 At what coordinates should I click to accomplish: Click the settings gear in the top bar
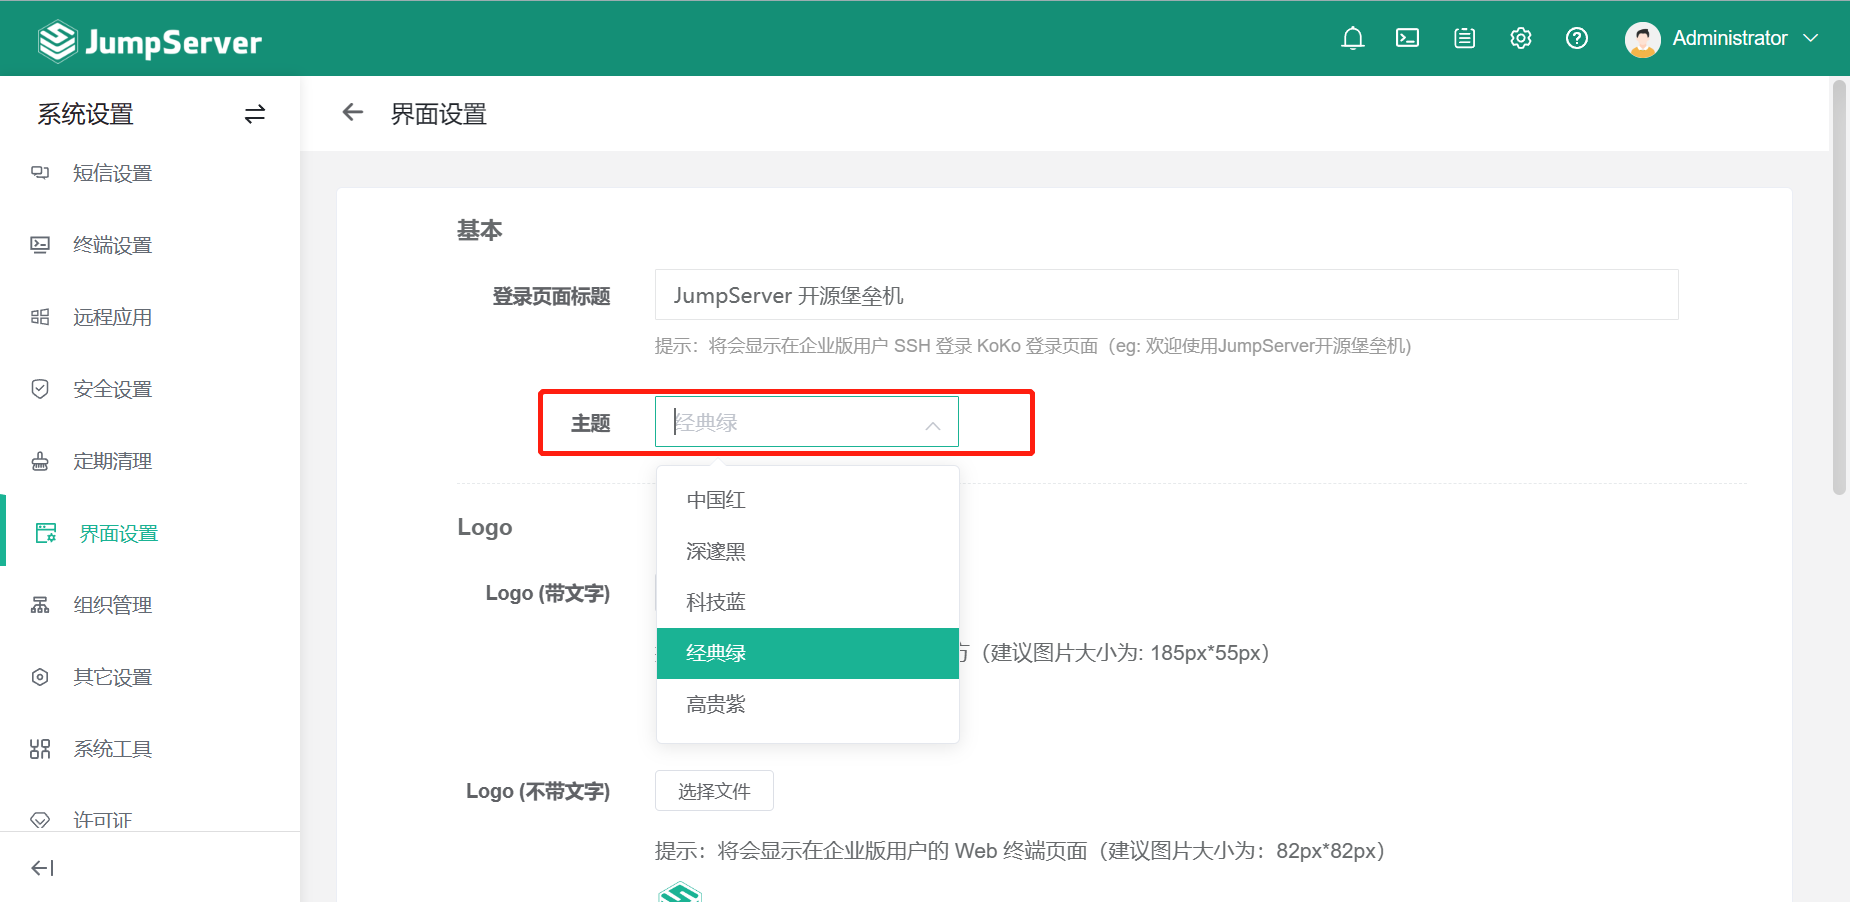click(x=1520, y=37)
